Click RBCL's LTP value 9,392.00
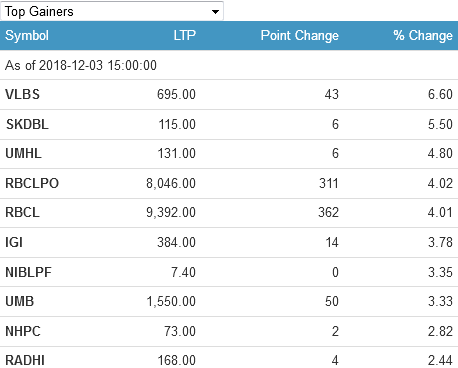The width and height of the screenshot is (458, 368). click(171, 212)
